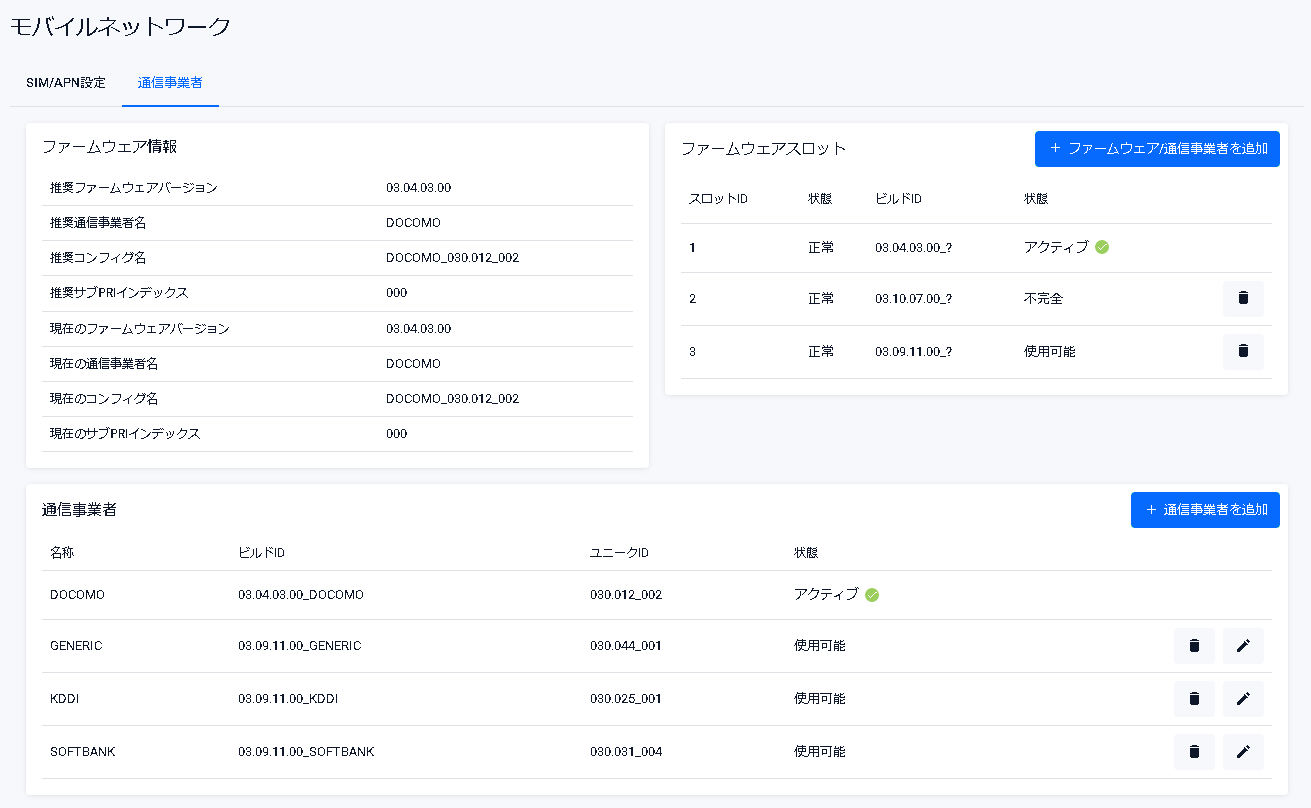The width and height of the screenshot is (1311, 808).
Task: Delete the GENERIC carrier entry
Action: [1194, 646]
